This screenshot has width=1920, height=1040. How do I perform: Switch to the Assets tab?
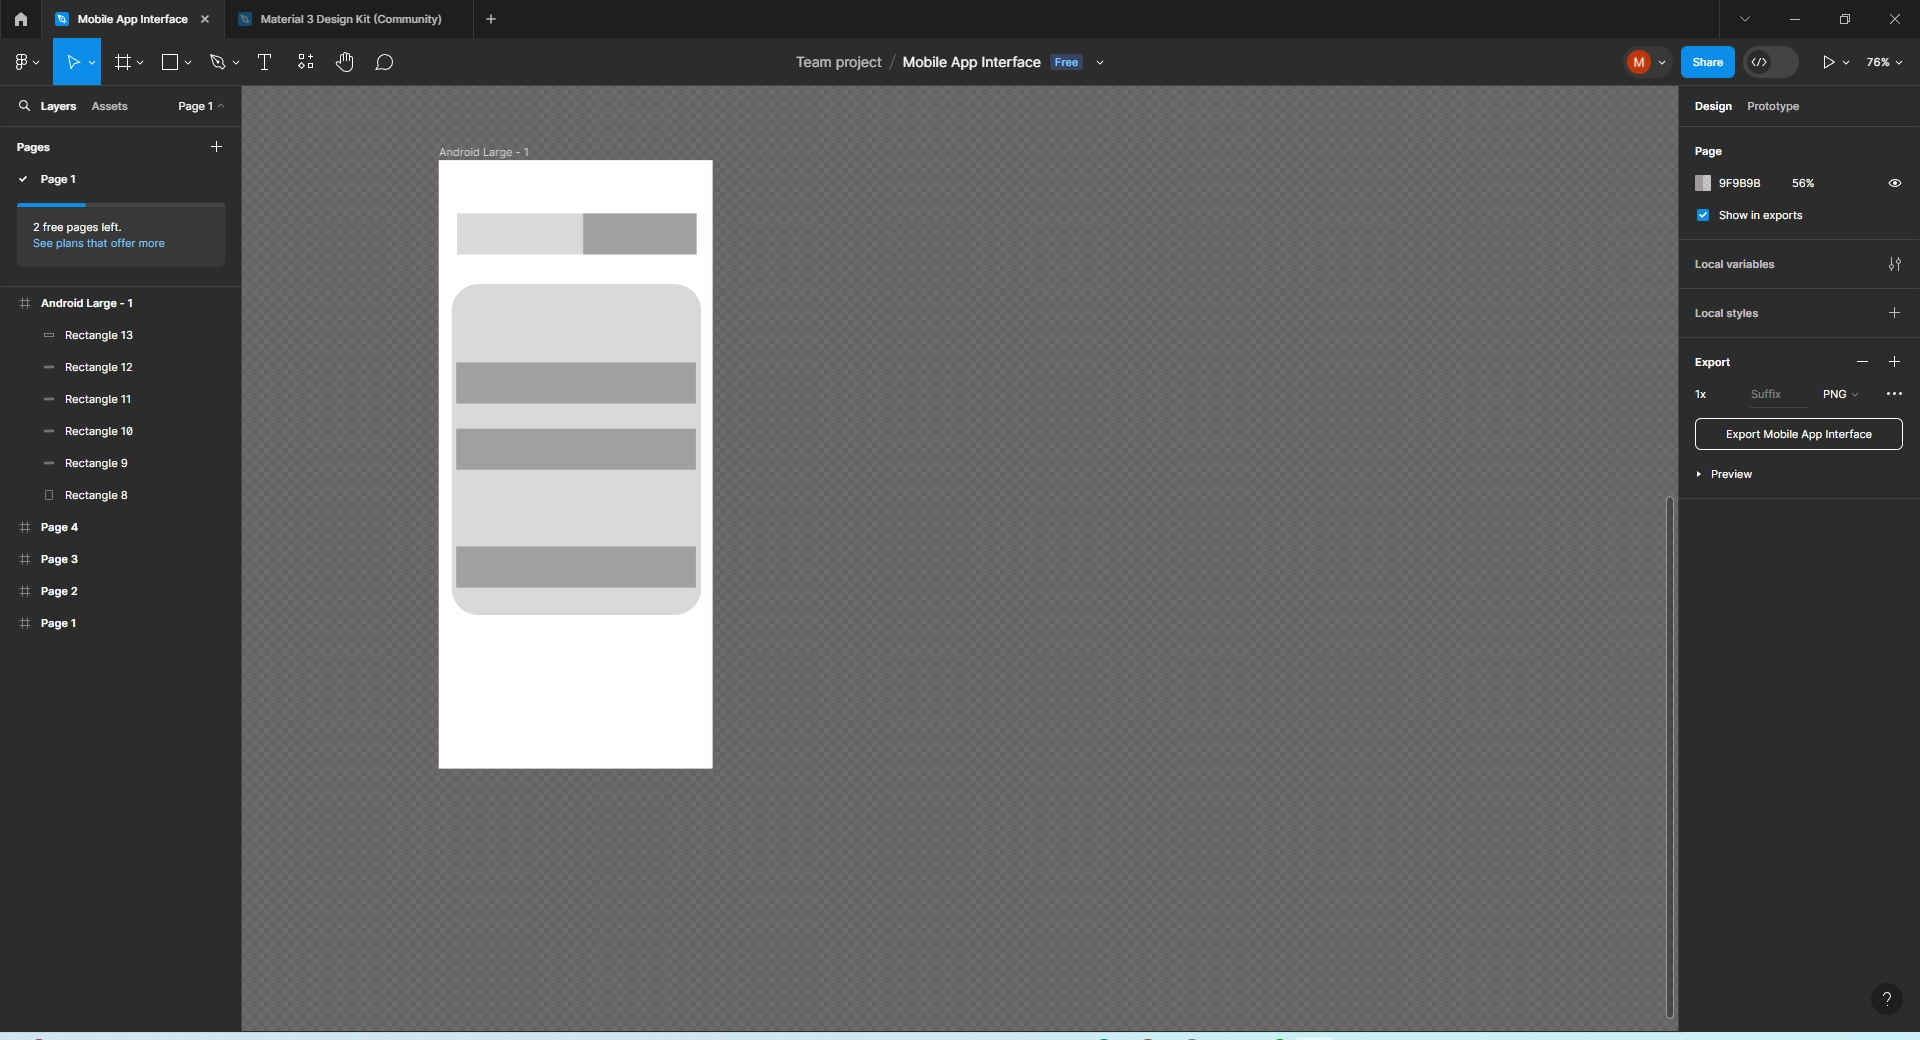109,106
